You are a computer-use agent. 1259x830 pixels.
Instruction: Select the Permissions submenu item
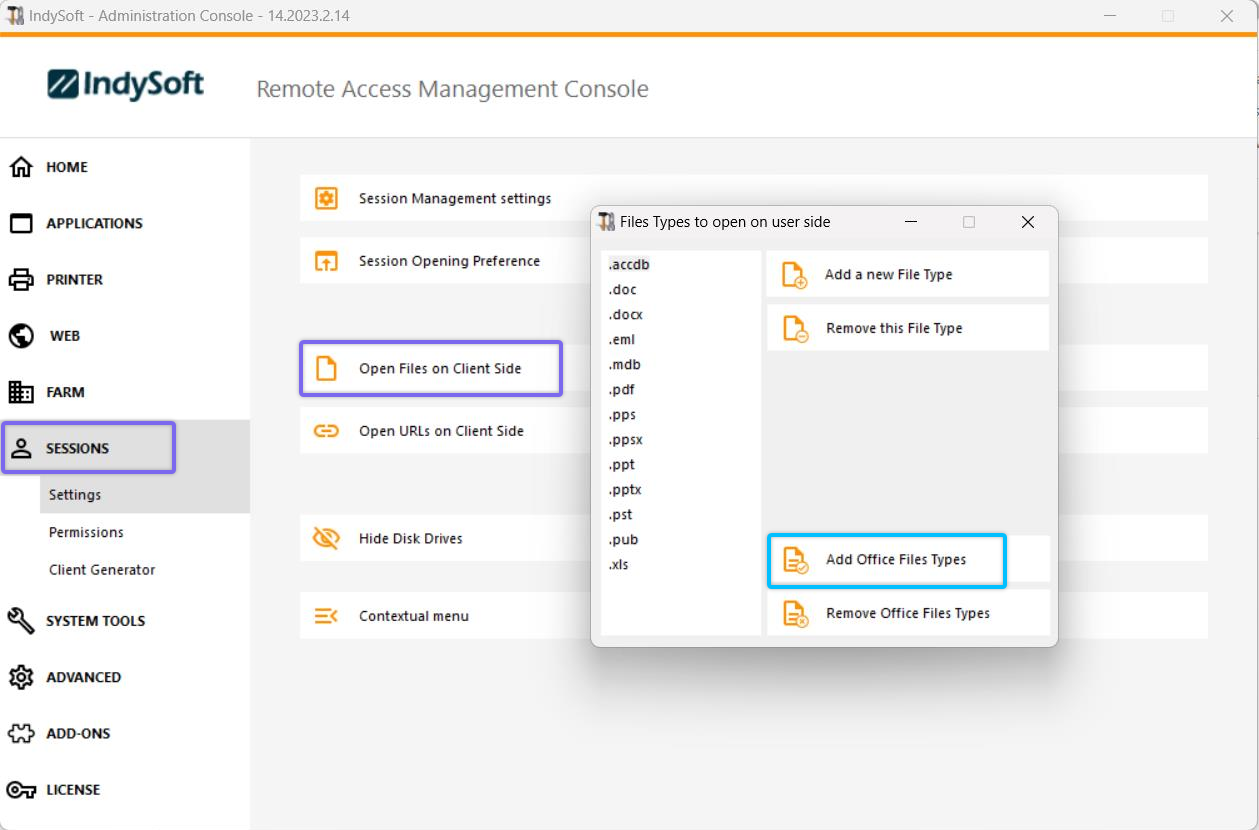coord(86,533)
